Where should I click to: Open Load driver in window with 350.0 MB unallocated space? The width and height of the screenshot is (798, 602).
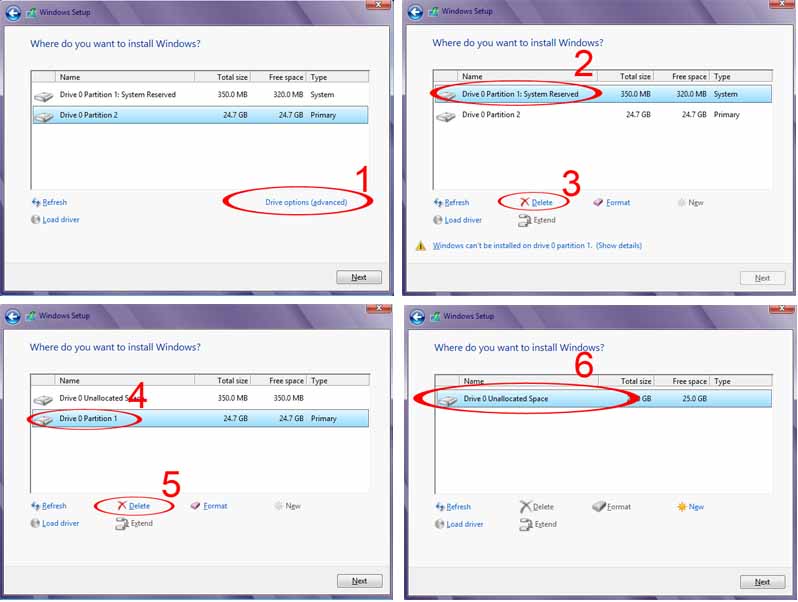(x=55, y=523)
